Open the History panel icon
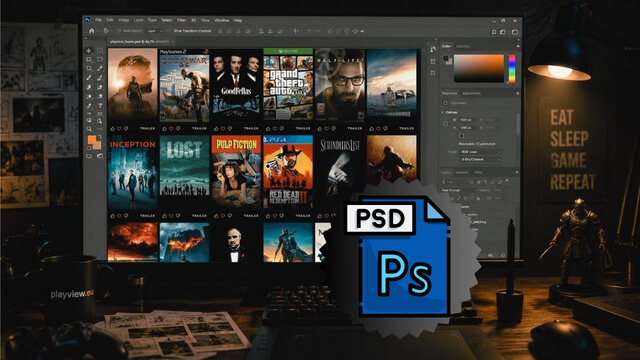Screen dimensions: 640x360 [433, 49]
